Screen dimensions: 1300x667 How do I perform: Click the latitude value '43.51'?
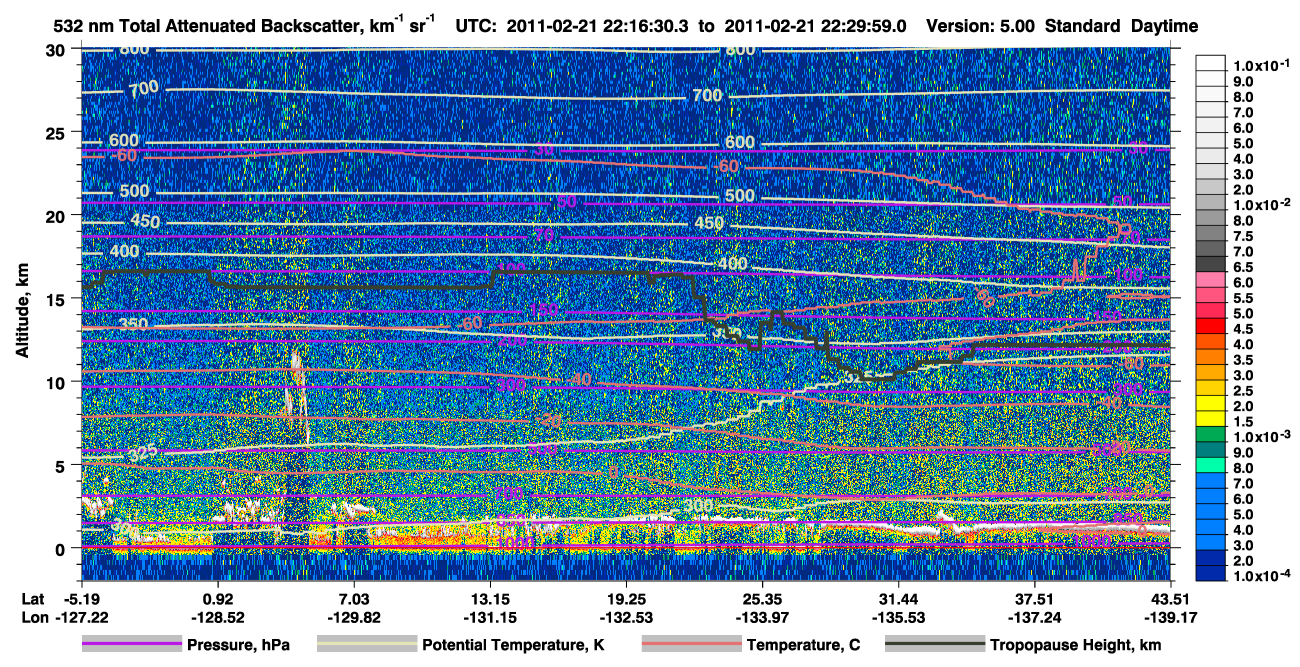1170,599
